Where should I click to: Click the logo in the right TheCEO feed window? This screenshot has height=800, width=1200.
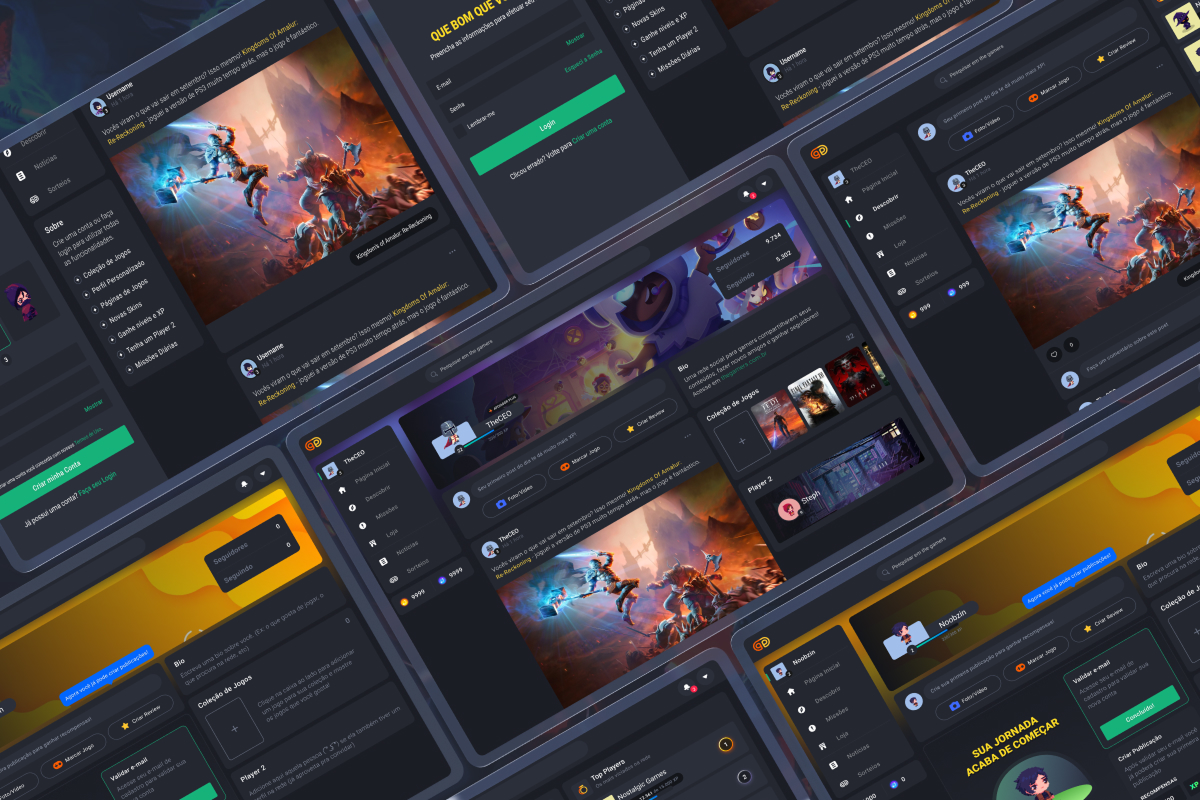[819, 152]
